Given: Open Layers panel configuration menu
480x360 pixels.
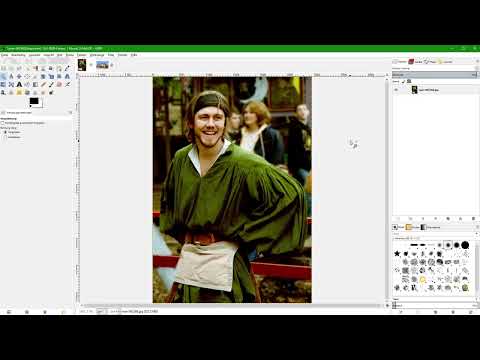Looking at the screenshot, I should tap(477, 61).
